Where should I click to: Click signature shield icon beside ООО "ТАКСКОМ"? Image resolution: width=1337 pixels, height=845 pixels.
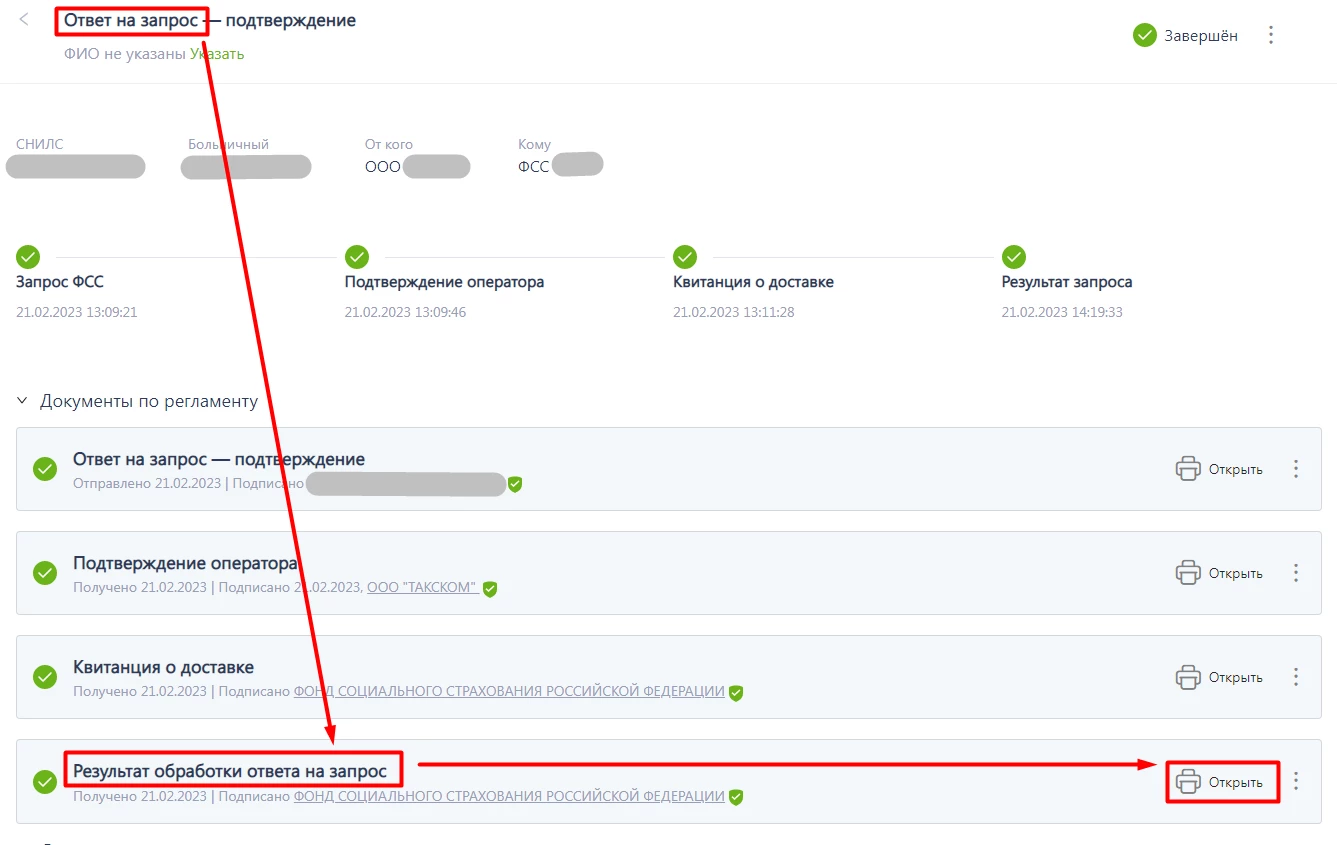coord(490,589)
